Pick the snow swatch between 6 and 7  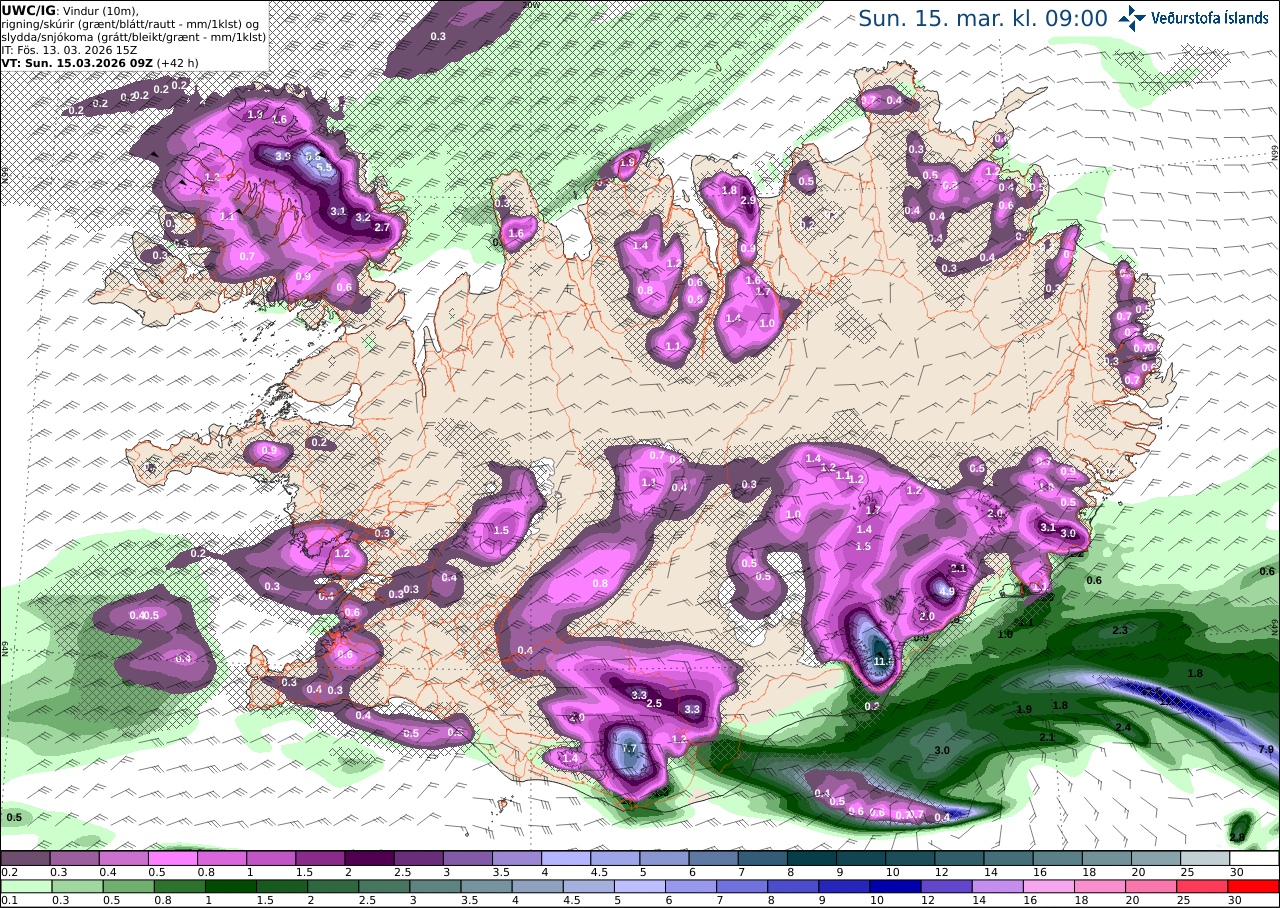(713, 858)
